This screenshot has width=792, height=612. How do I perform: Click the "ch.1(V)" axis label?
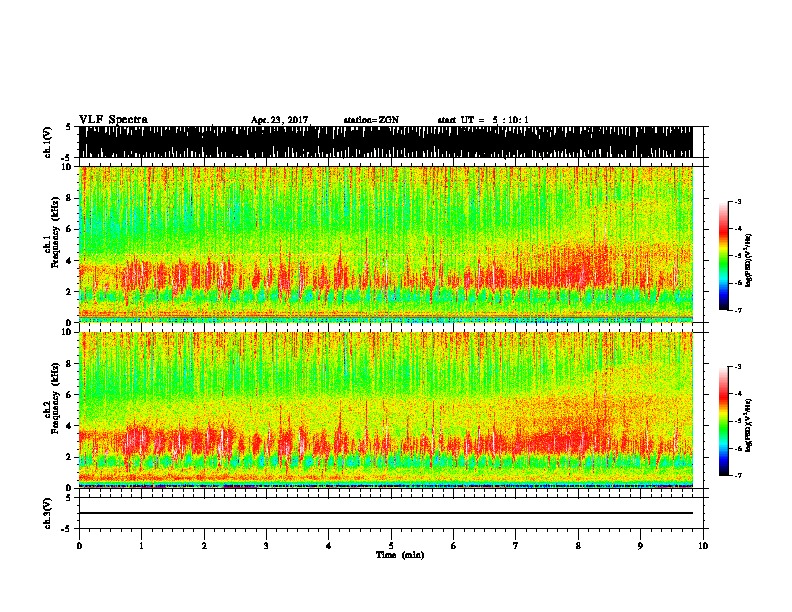[x=48, y=142]
